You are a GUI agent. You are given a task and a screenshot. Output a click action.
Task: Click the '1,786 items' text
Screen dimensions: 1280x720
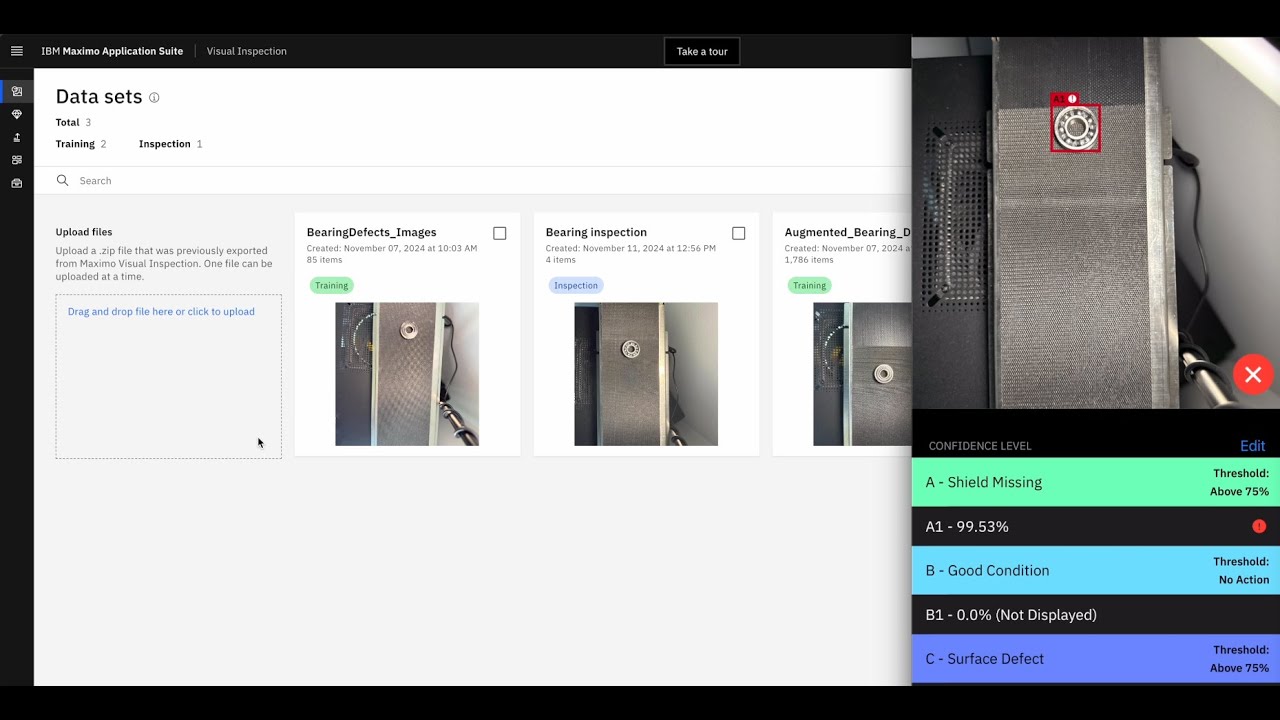811,260
